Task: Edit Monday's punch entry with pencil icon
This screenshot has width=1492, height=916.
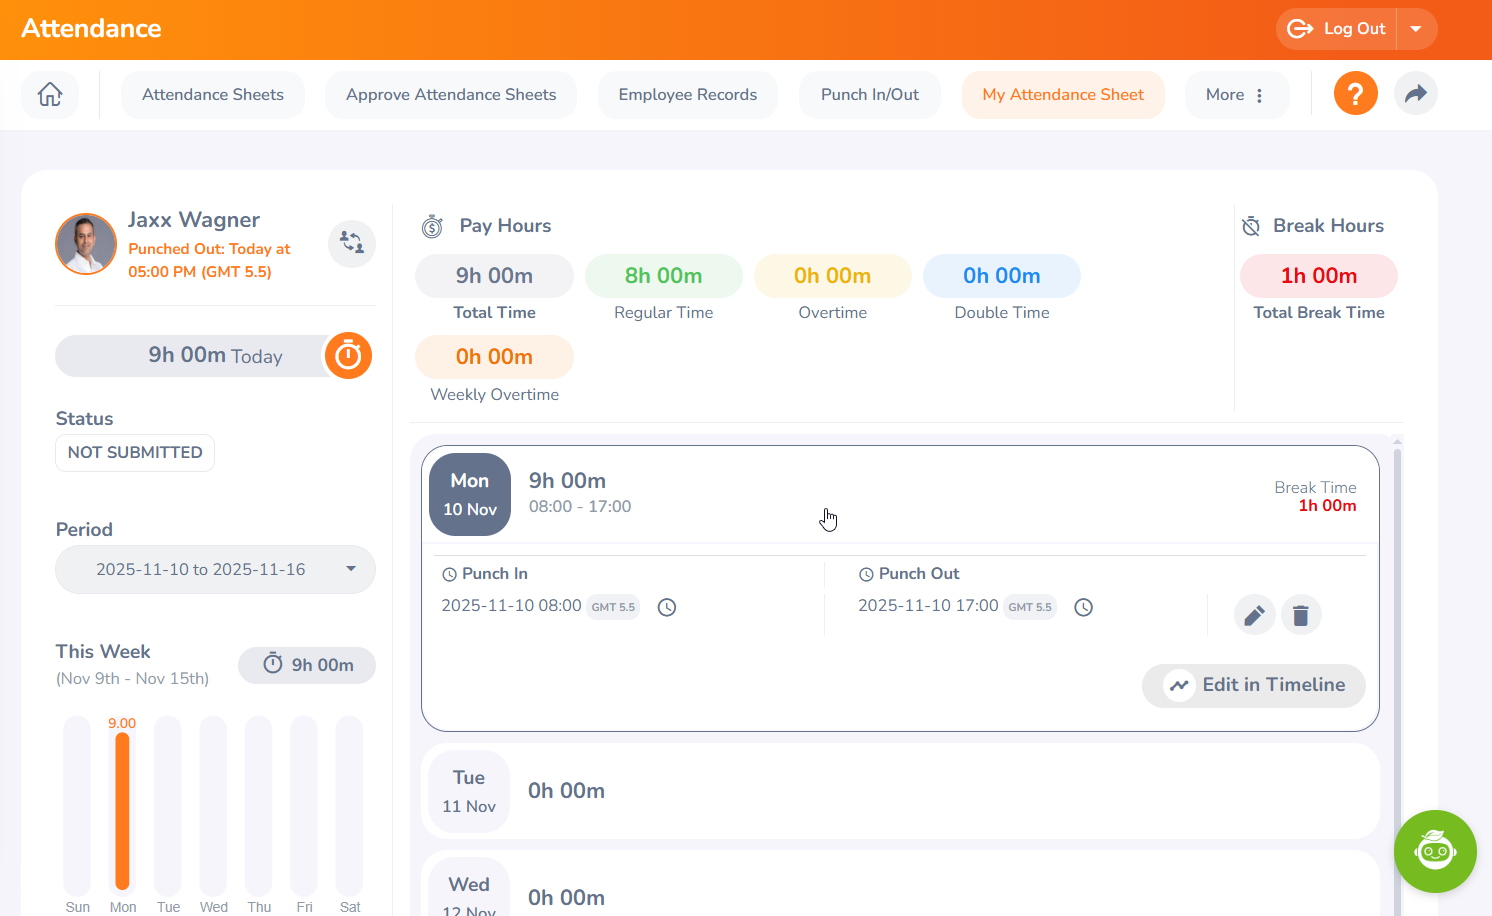Action: click(1254, 615)
